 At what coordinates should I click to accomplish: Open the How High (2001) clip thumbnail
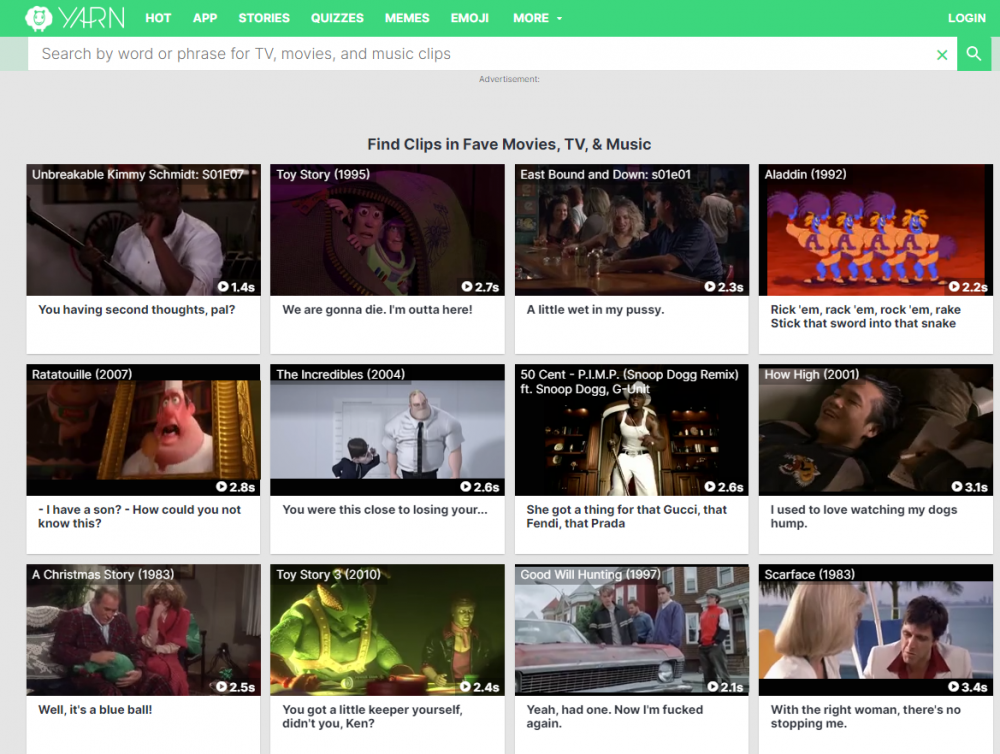pyautogui.click(x=876, y=430)
